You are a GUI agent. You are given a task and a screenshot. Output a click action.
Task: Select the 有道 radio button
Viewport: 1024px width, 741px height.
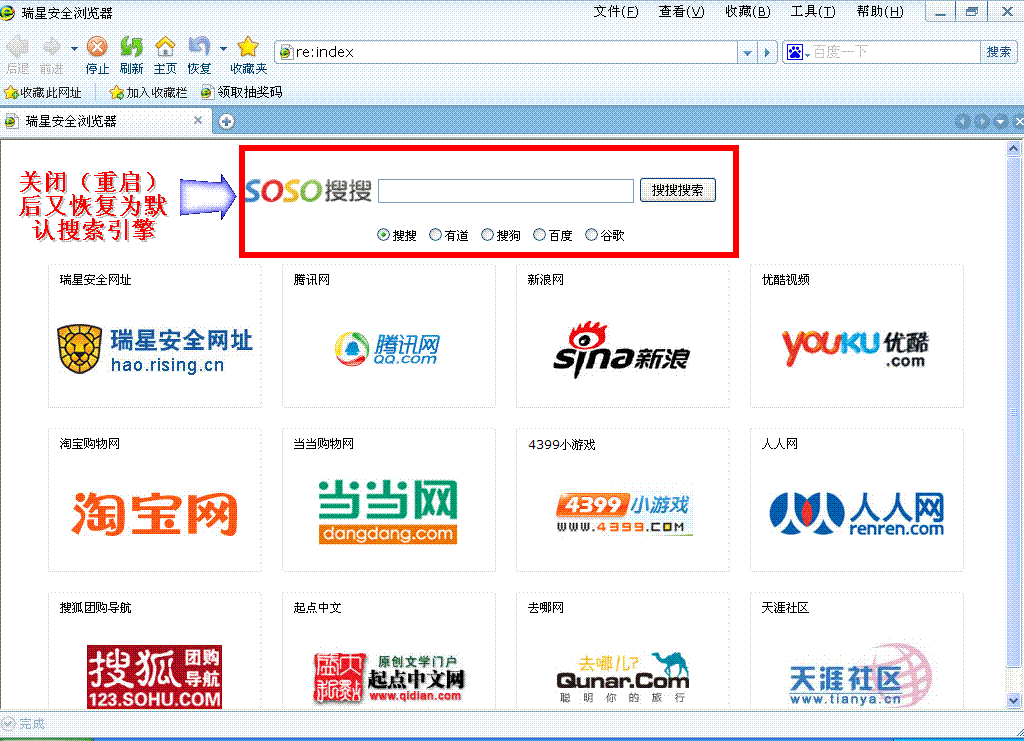coord(436,235)
